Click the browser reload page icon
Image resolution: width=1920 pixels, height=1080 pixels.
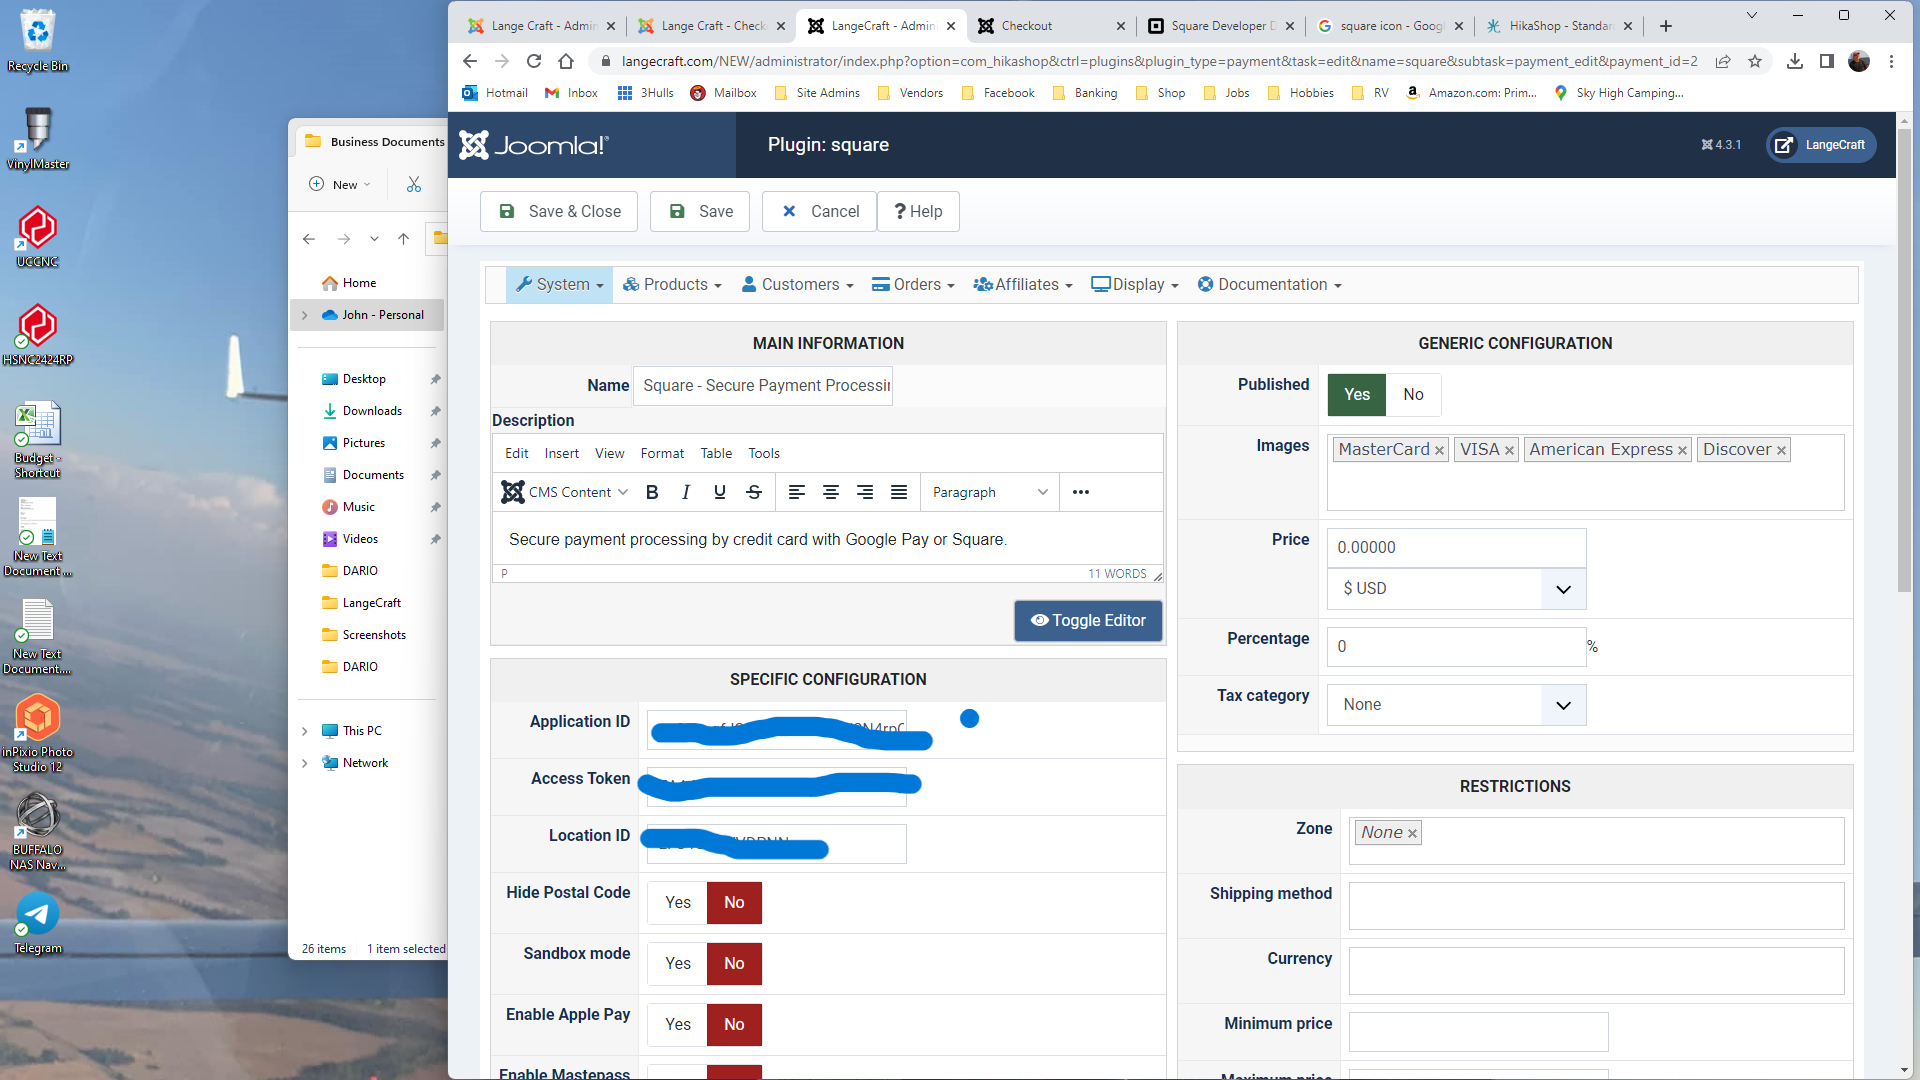[534, 61]
